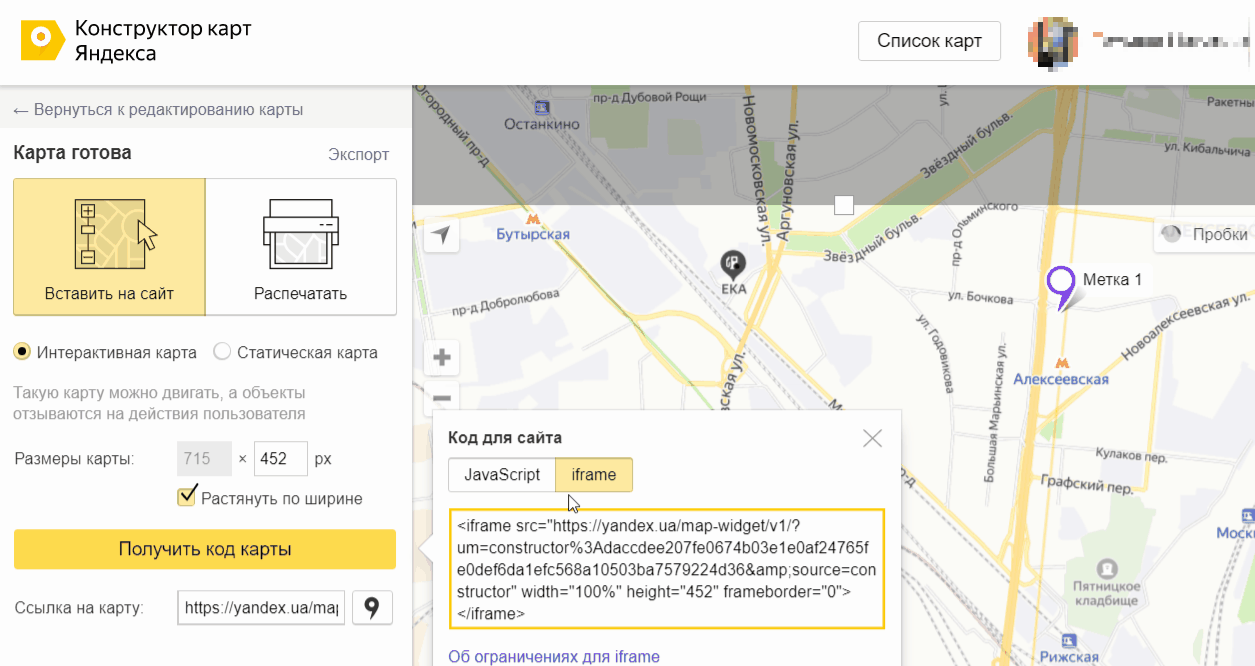Select Статическая карта radio option

(222, 352)
